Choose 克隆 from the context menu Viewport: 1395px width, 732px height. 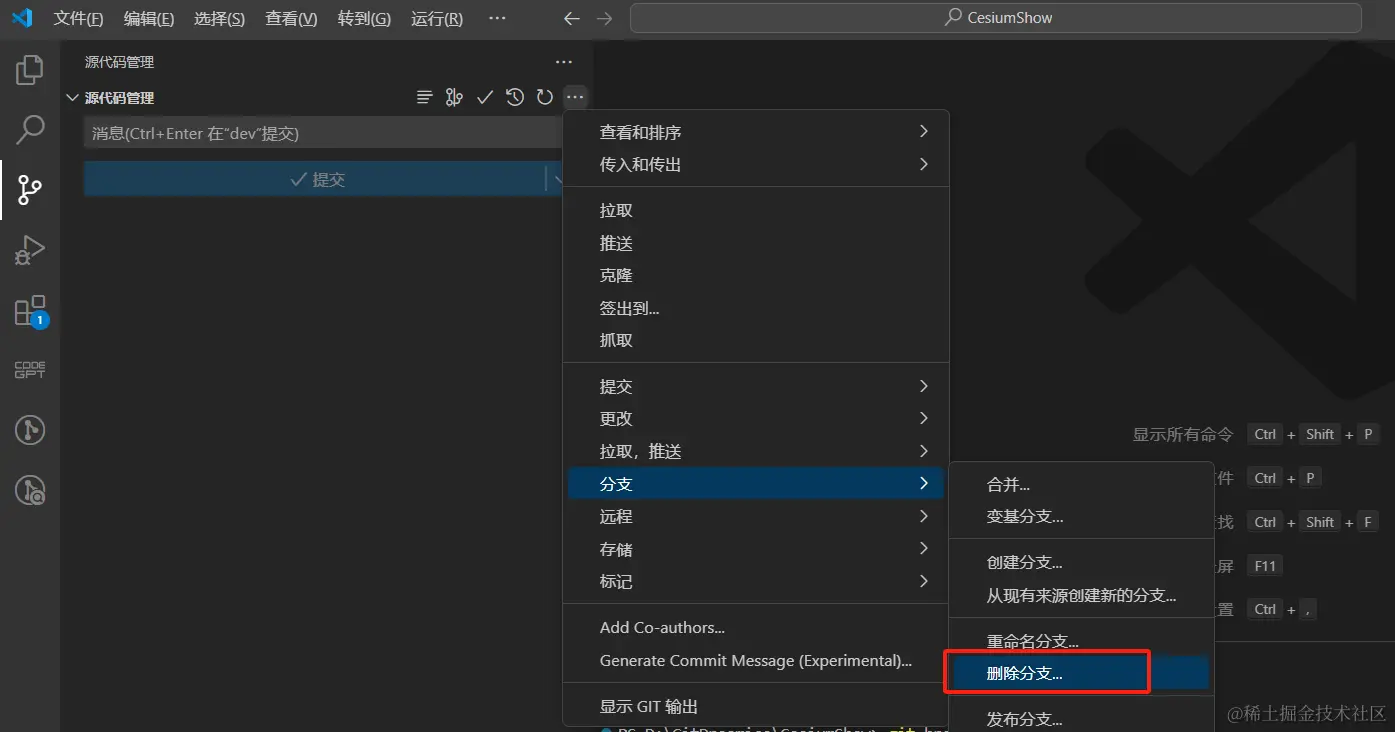tap(756, 275)
